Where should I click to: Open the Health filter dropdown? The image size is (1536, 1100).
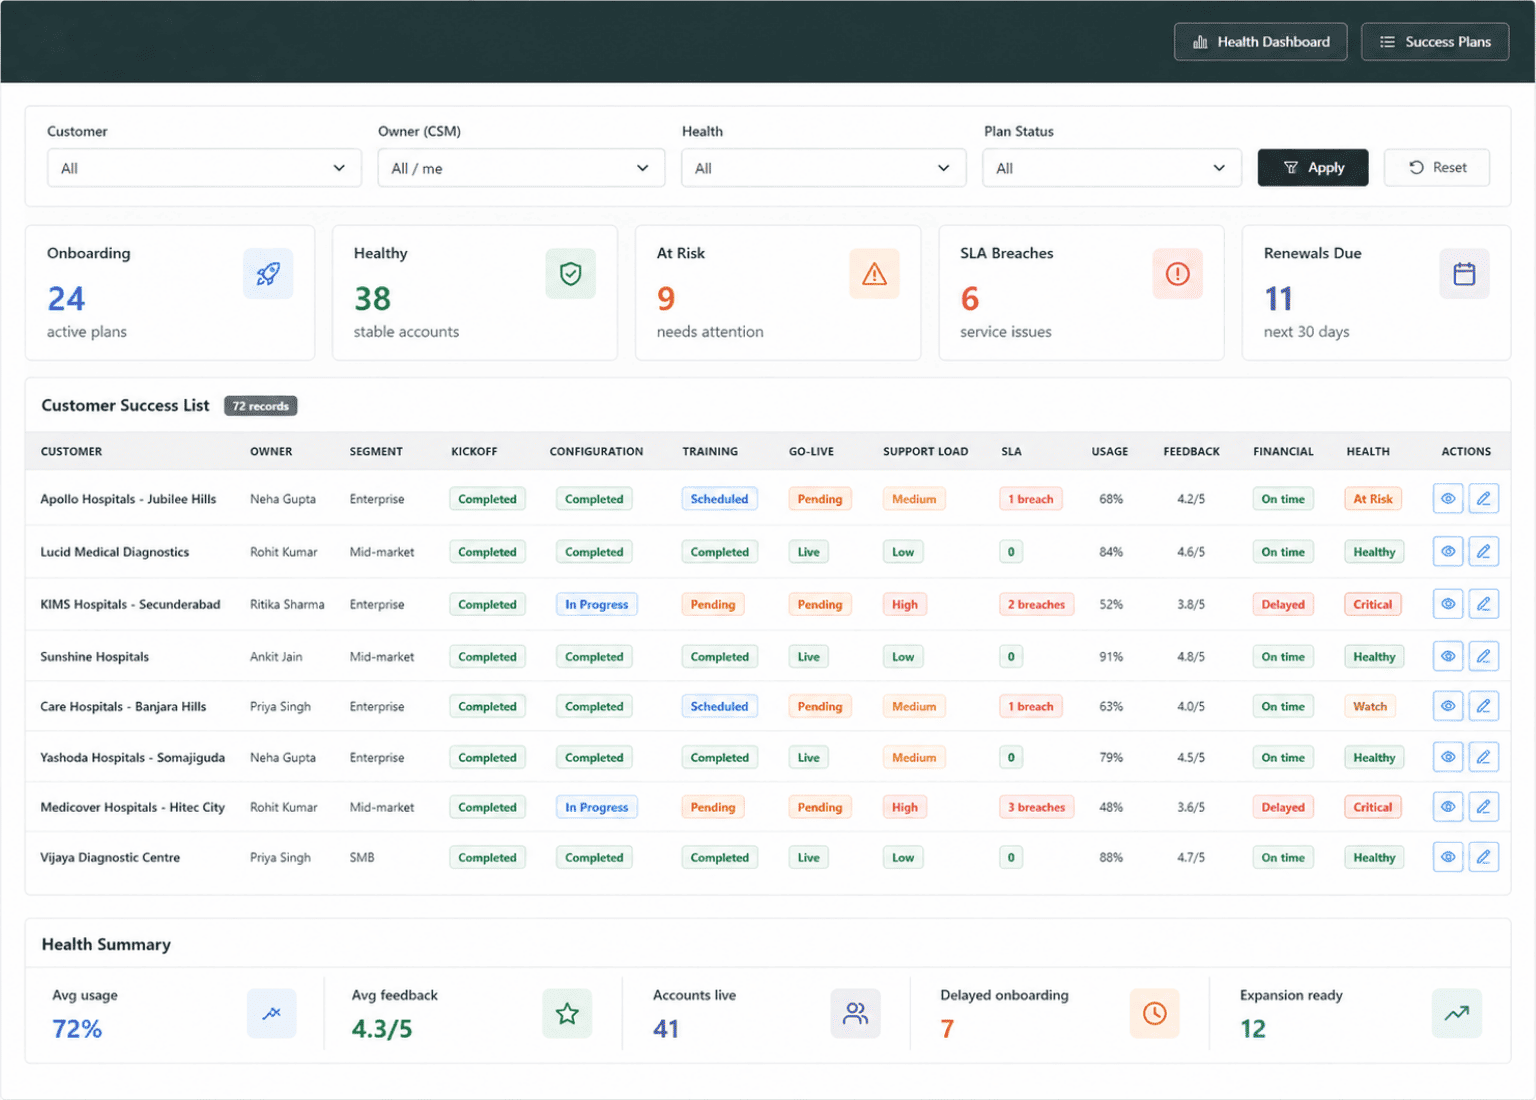pyautogui.click(x=824, y=168)
